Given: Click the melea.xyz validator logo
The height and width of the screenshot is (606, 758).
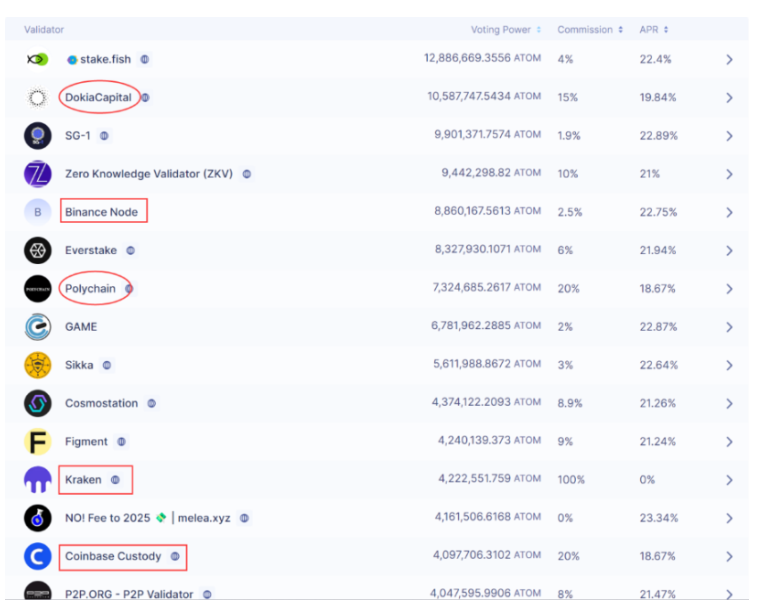Looking at the screenshot, I should coord(38,518).
